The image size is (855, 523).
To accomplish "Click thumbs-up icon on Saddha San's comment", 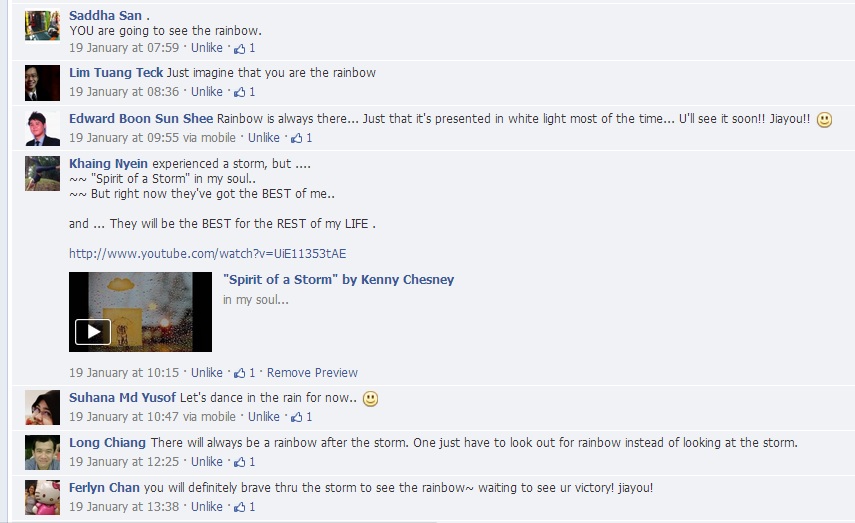I will [240, 49].
